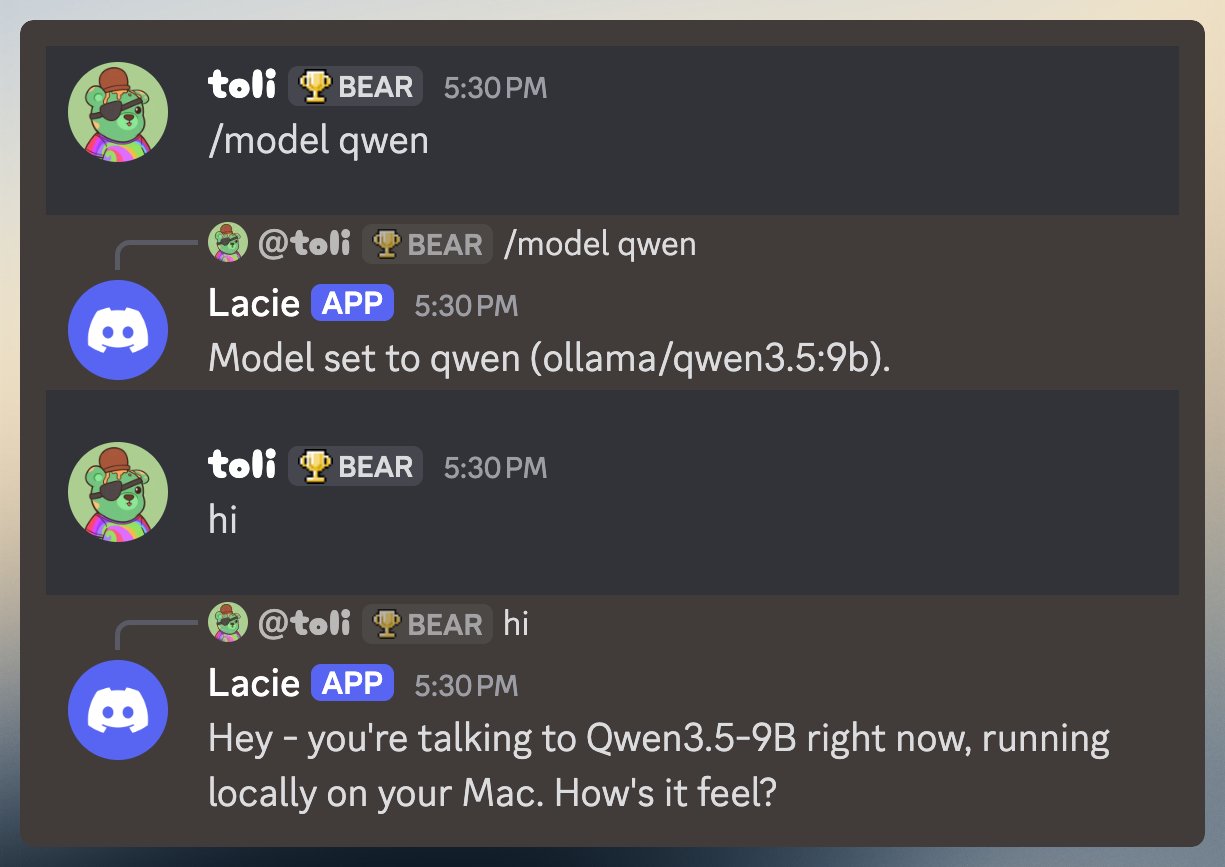Click the BEAR trophy tag above the "hi" message
This screenshot has width=1225, height=867.
tap(356, 467)
